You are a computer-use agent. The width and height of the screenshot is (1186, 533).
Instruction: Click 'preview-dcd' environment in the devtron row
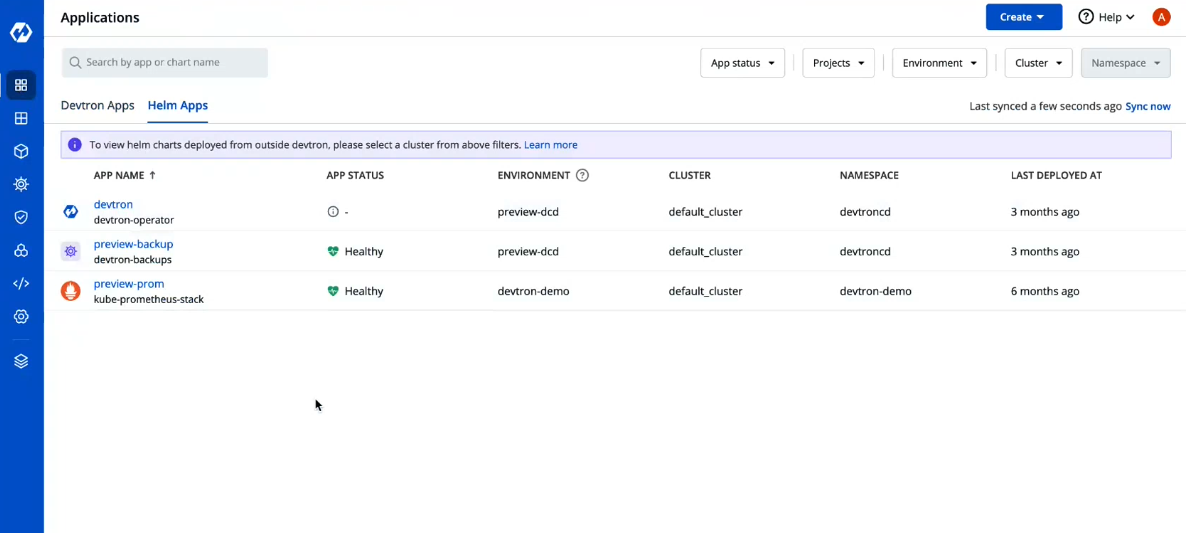[528, 212]
